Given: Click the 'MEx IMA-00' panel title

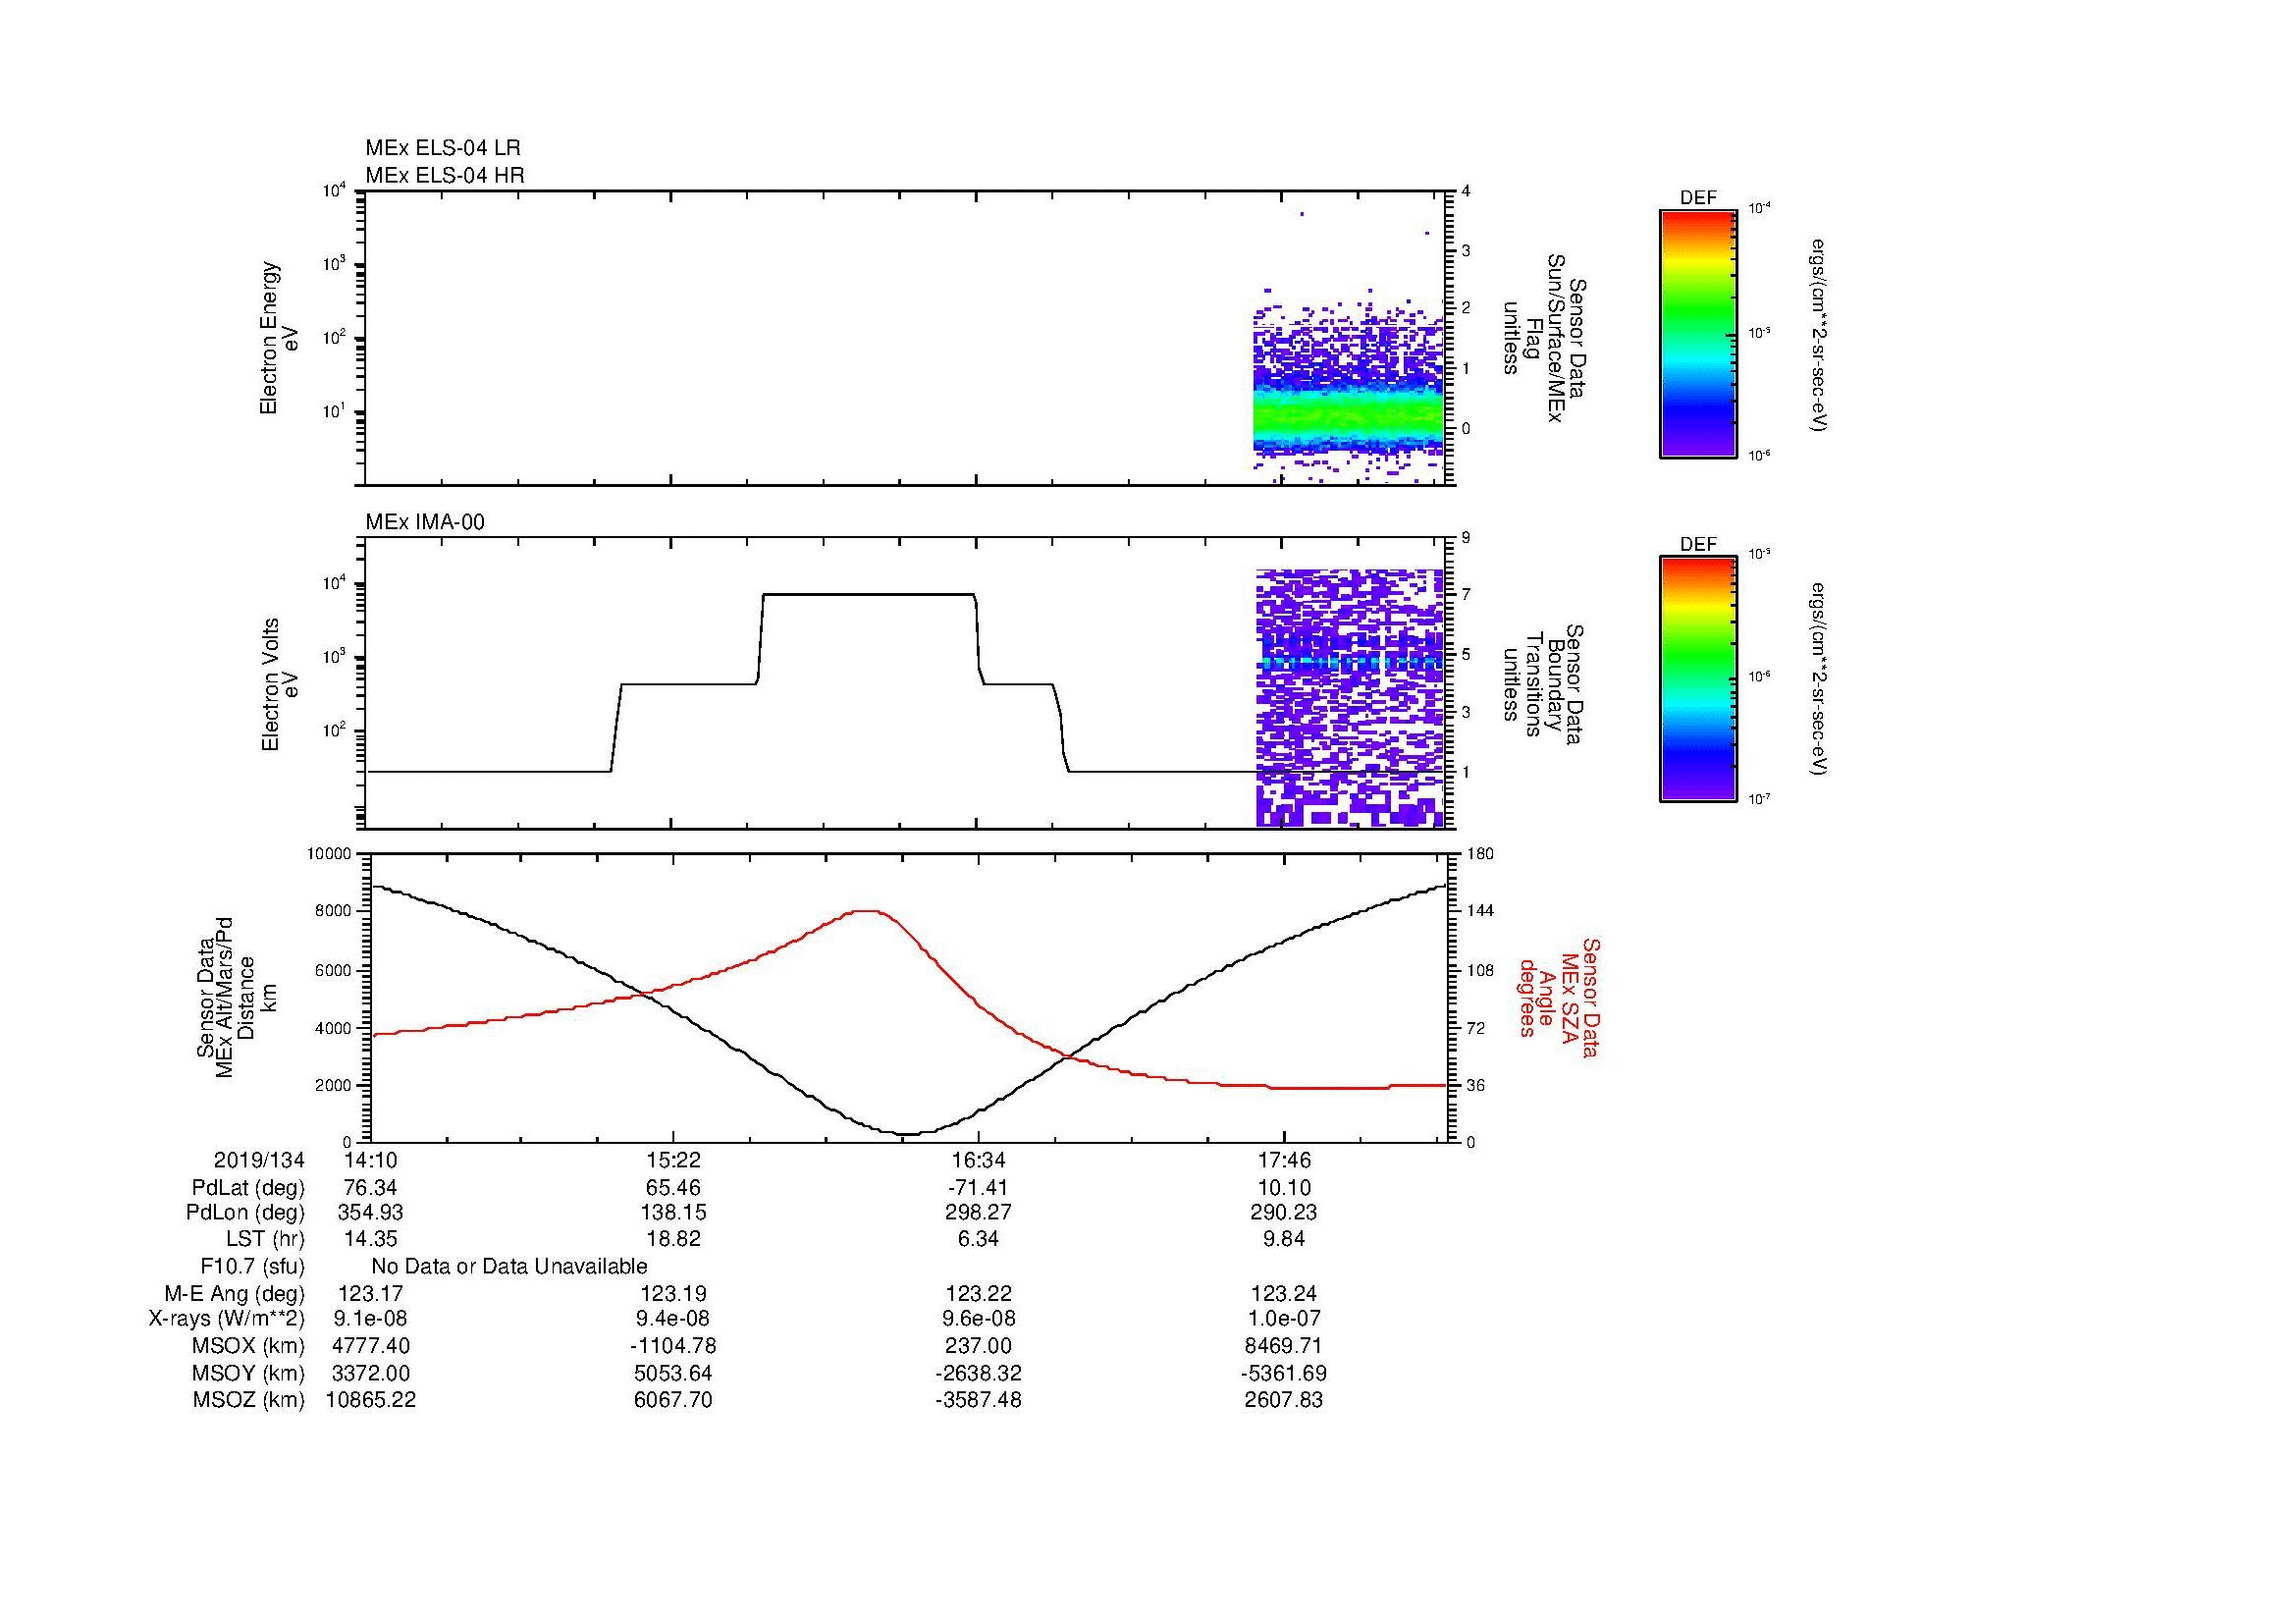Looking at the screenshot, I should (x=425, y=522).
